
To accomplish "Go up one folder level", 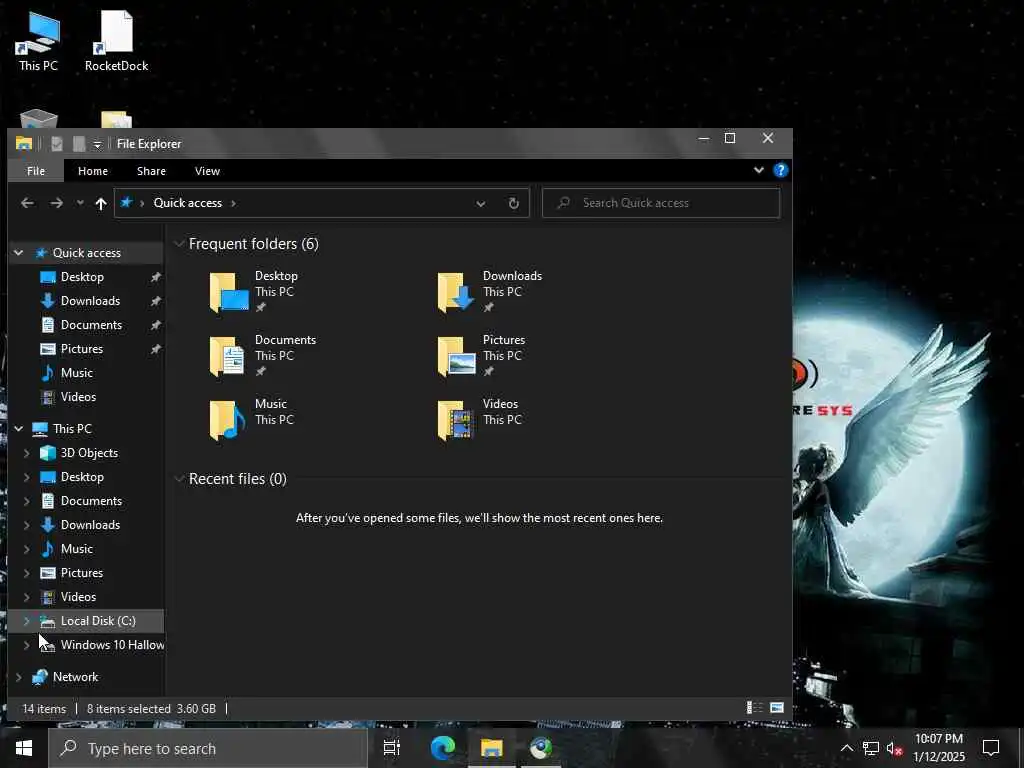I will pyautogui.click(x=101, y=203).
